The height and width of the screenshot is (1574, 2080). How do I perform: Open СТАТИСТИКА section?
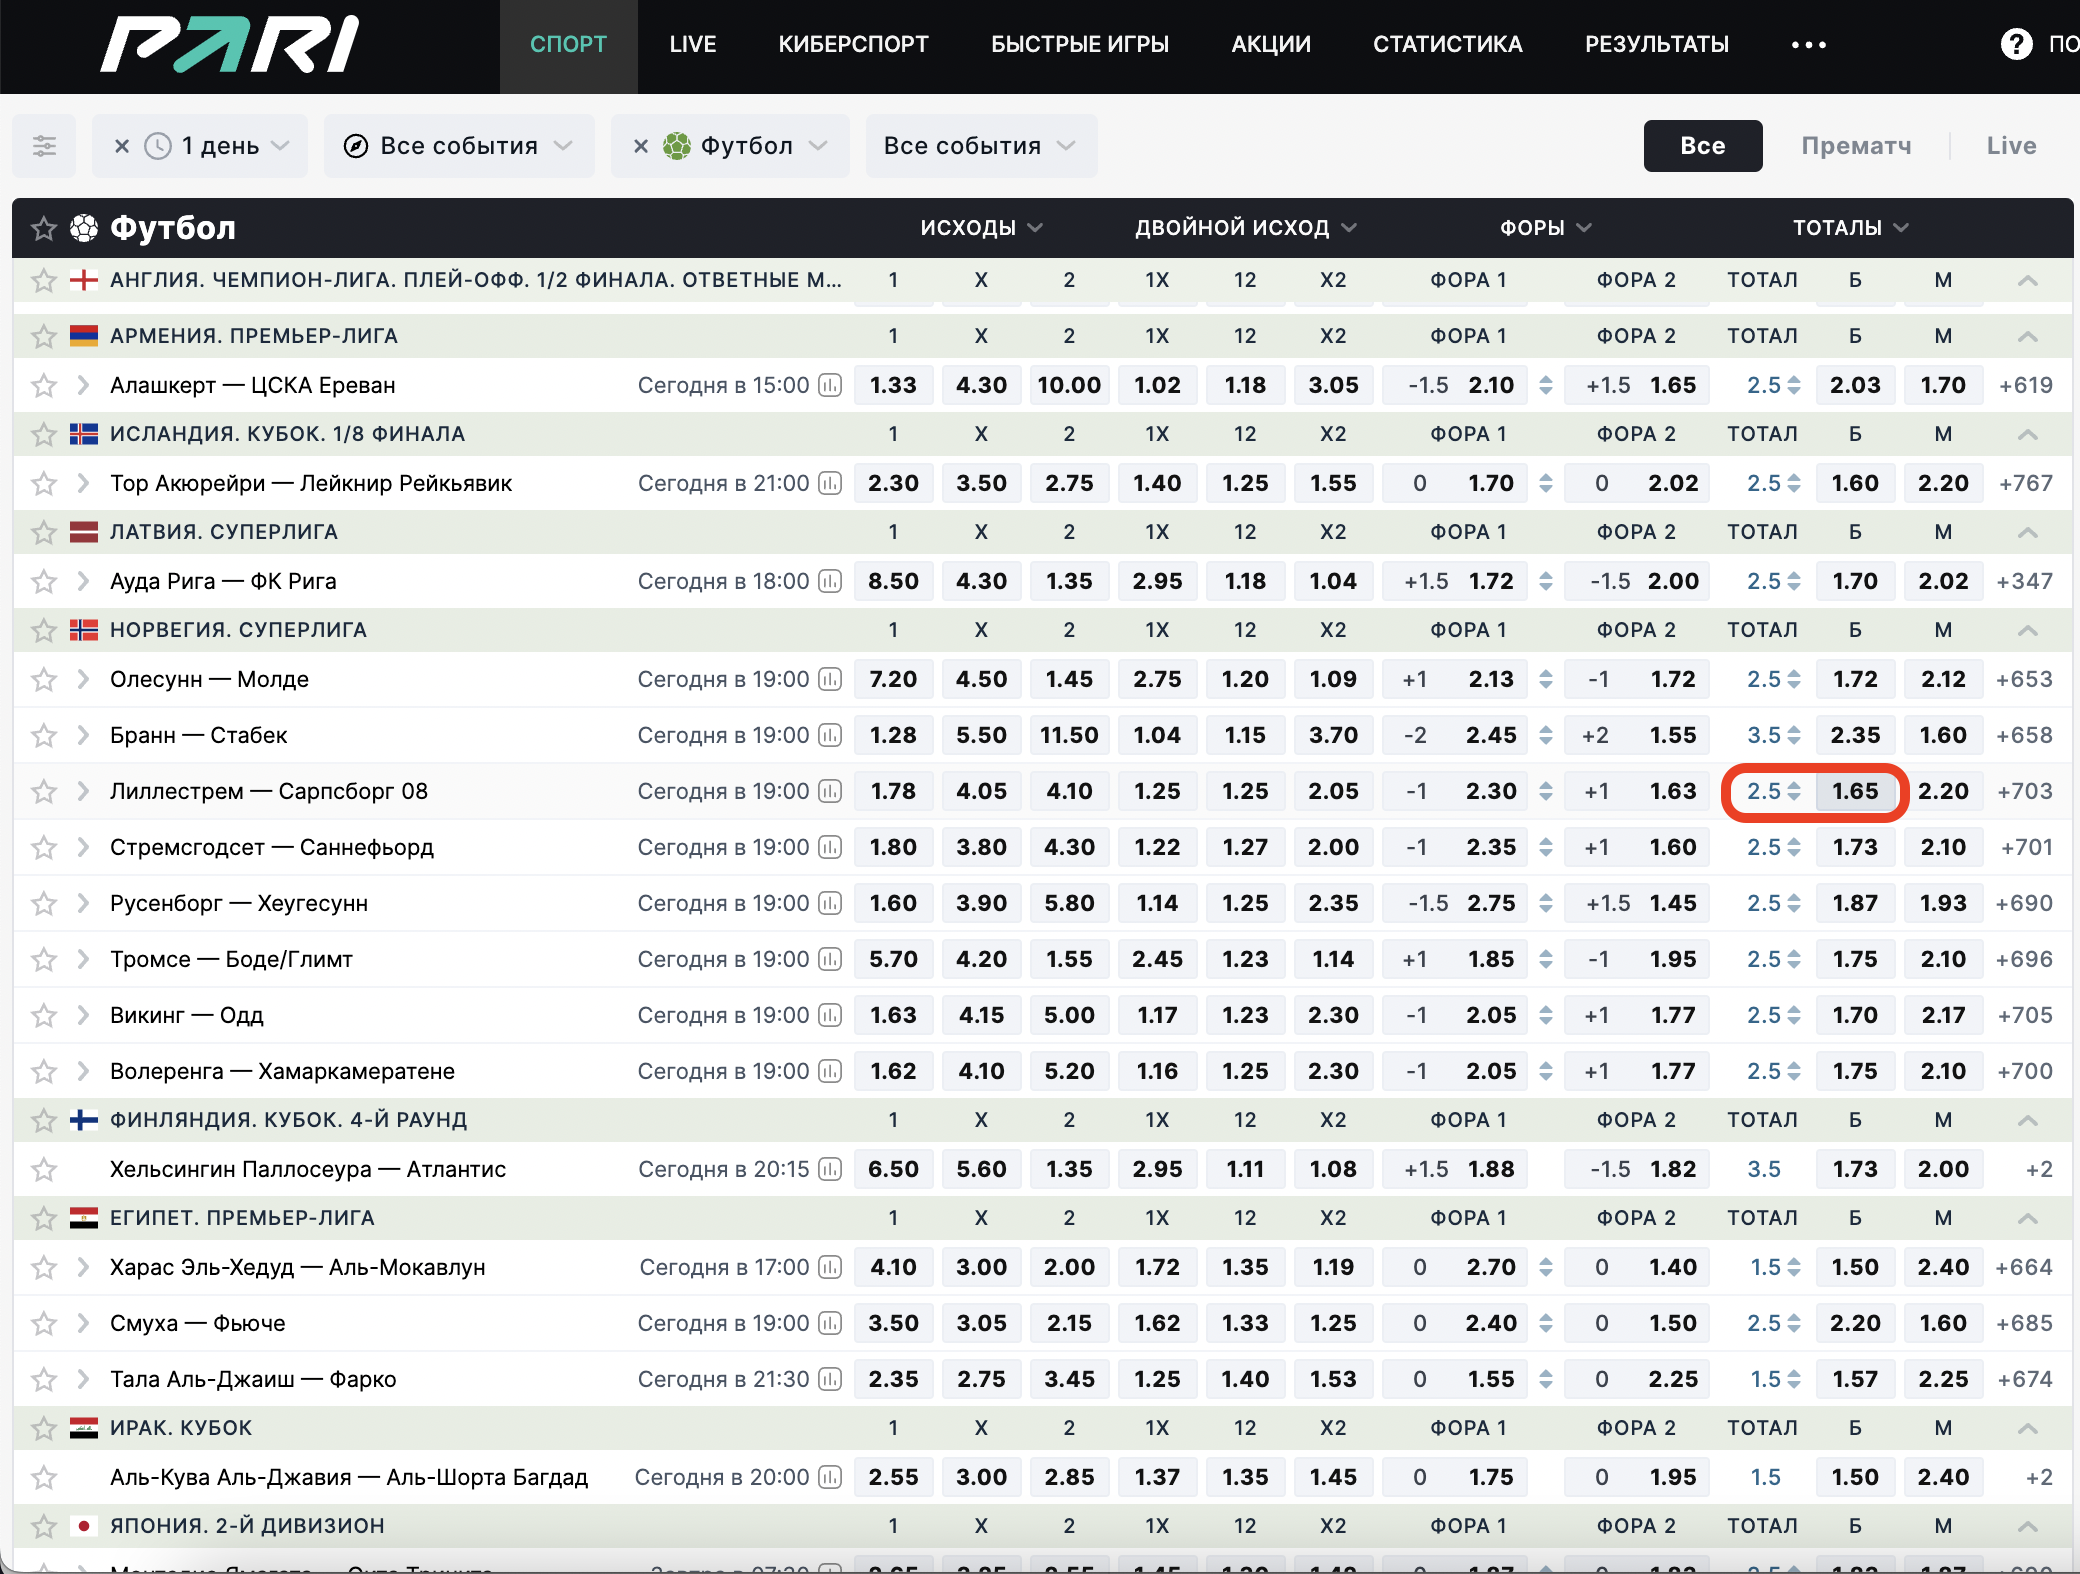(x=1447, y=45)
